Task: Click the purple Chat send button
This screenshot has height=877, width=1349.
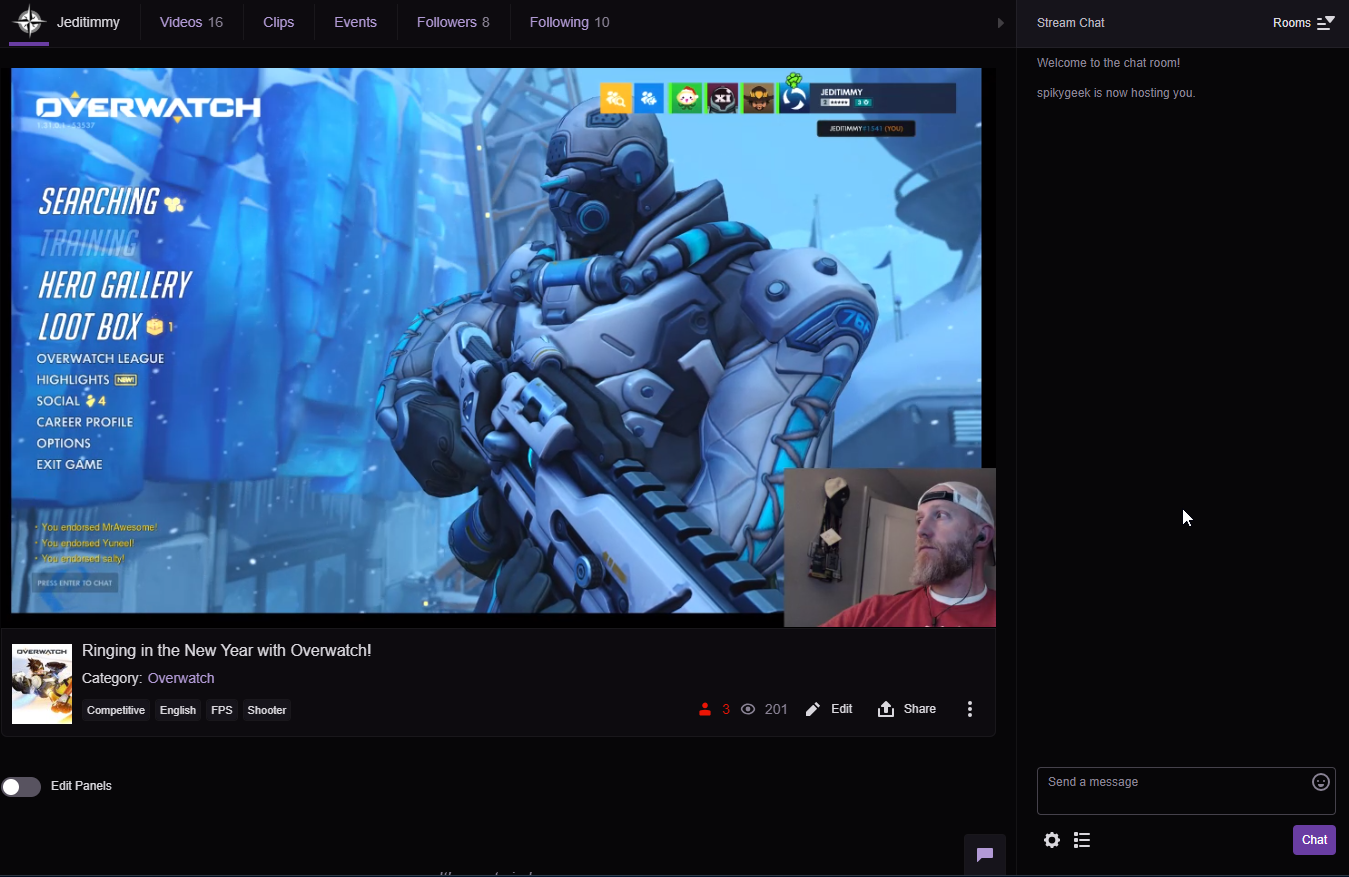Action: click(1314, 840)
